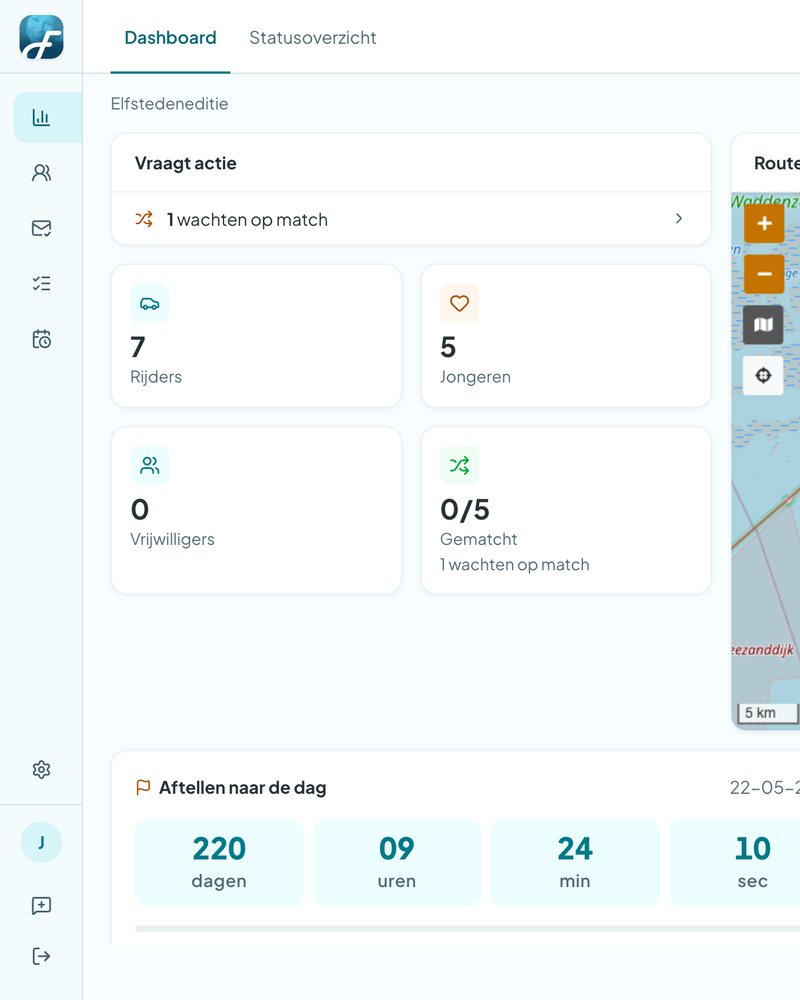
Task: Click the logout icon in sidebar
Action: point(41,956)
